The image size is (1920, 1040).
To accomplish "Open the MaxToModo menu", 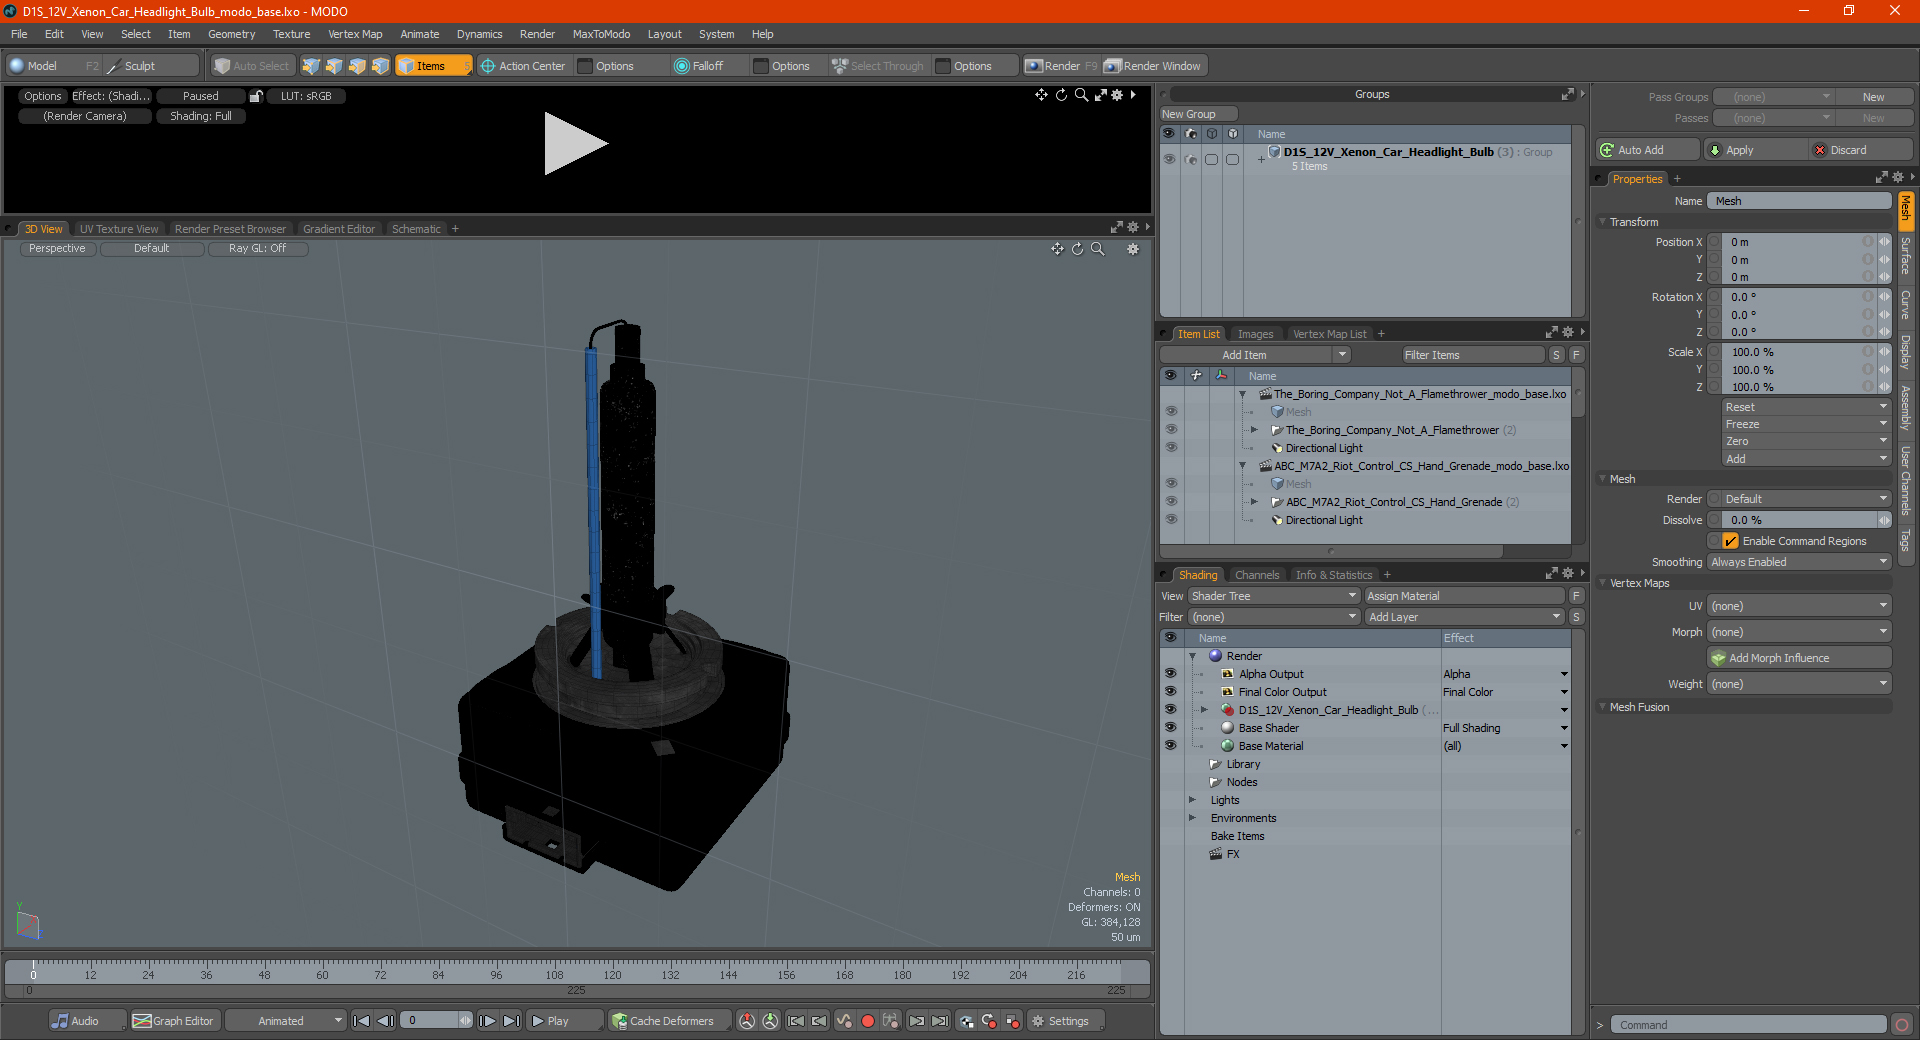I will [601, 34].
